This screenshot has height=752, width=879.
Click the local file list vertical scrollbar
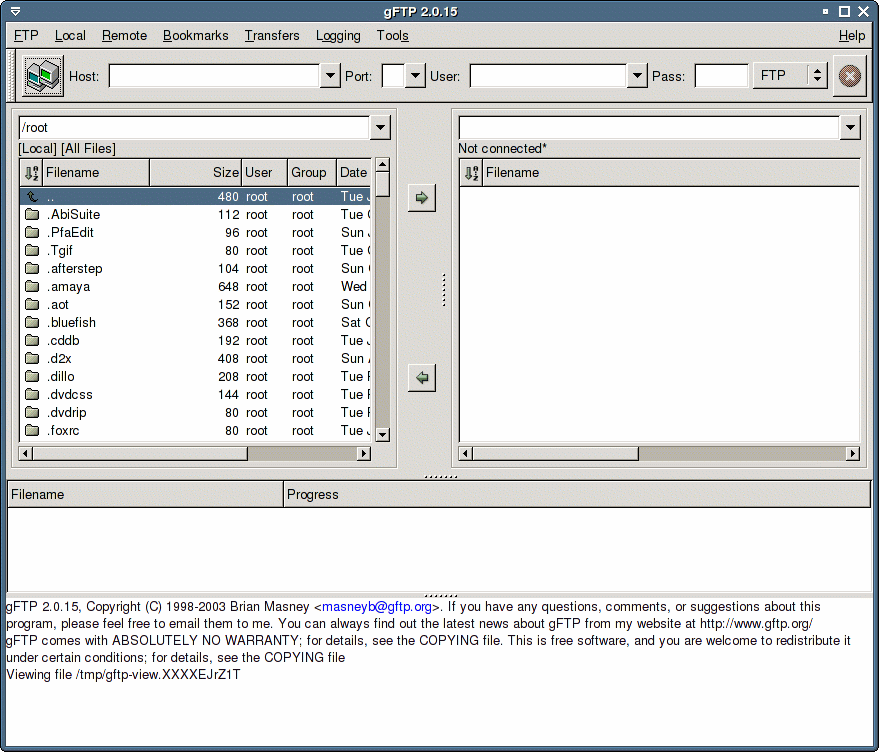point(382,300)
